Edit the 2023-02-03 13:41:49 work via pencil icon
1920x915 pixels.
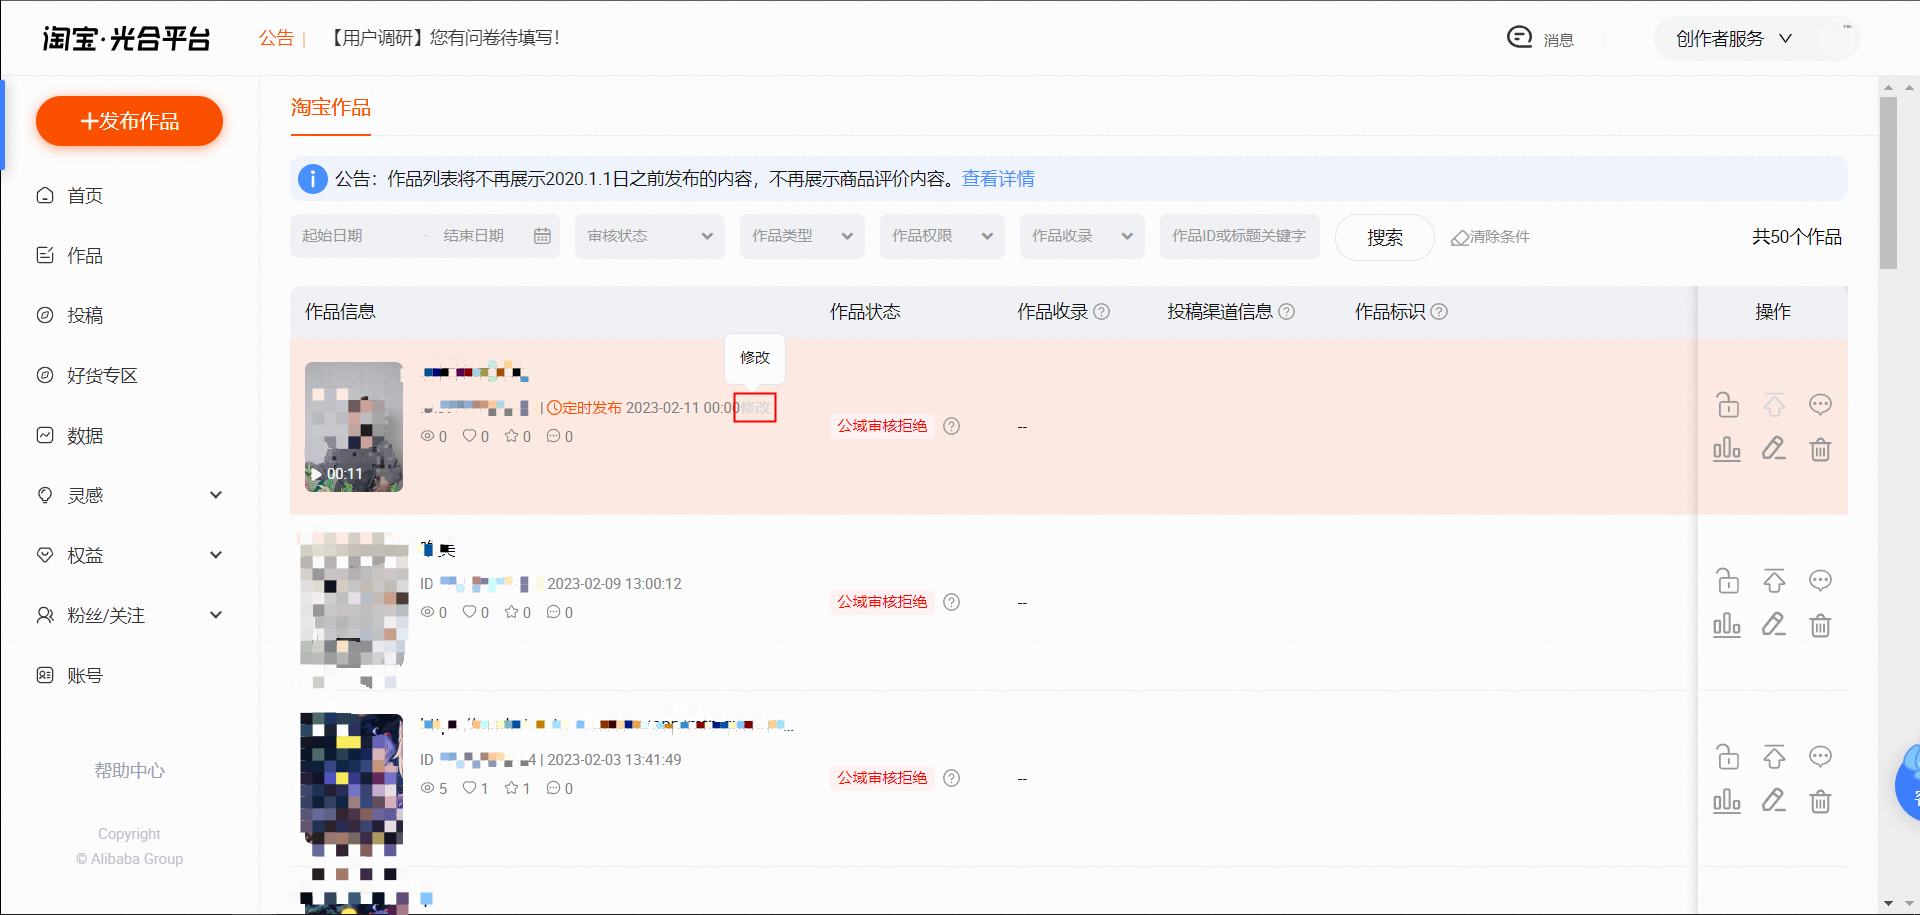coord(1774,801)
